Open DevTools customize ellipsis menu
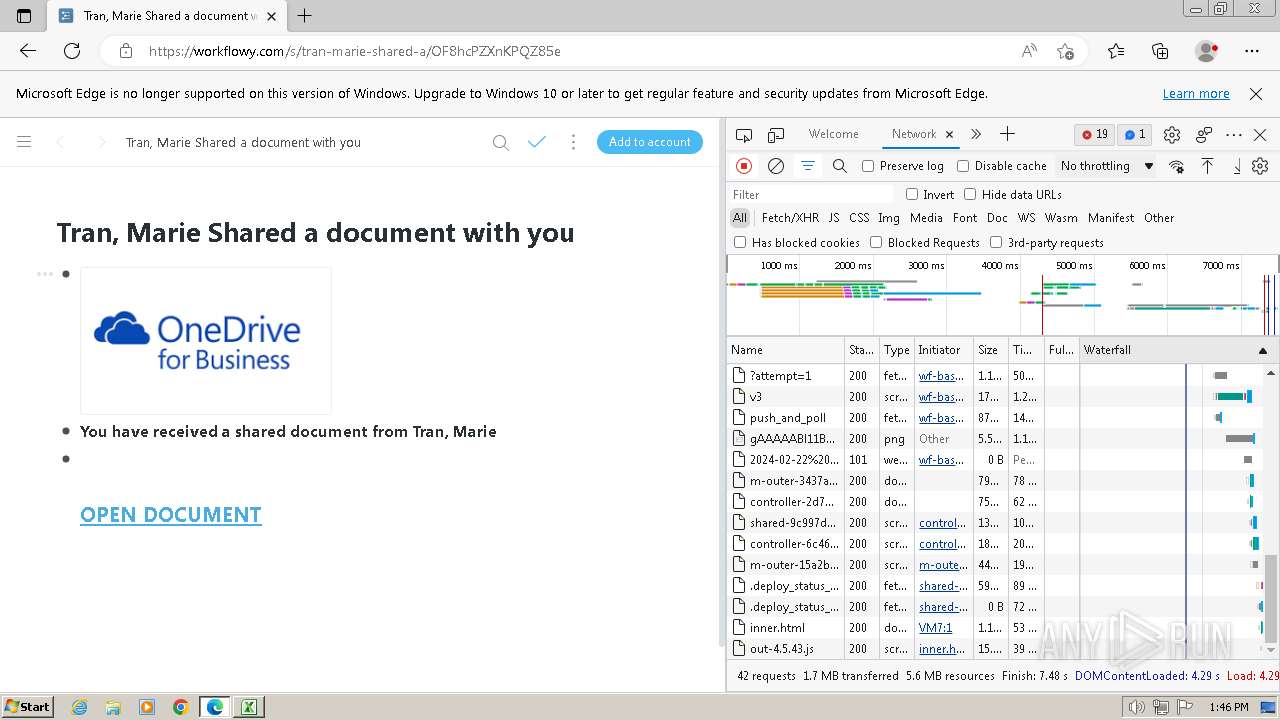 click(x=1234, y=135)
